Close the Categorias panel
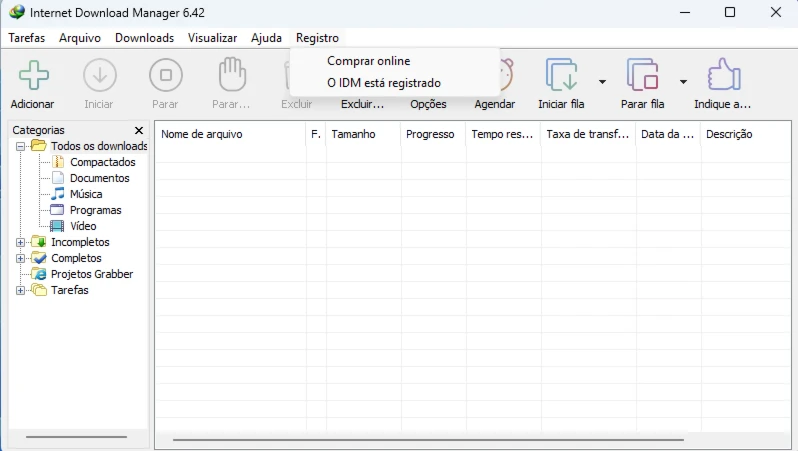798x451 pixels. tap(139, 130)
